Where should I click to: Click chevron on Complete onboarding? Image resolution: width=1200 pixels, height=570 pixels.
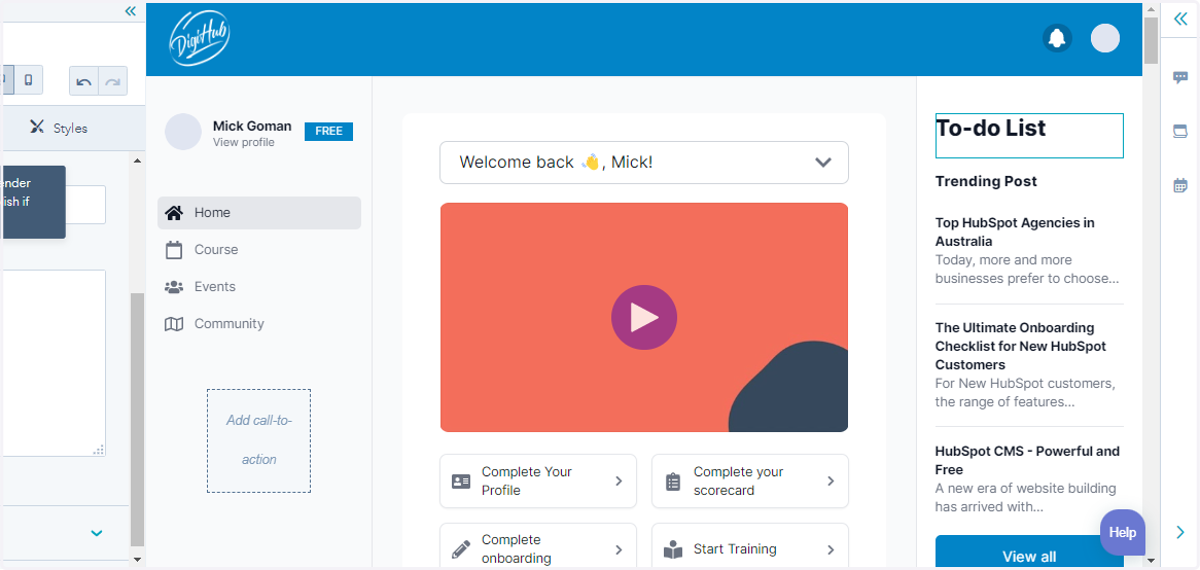click(x=619, y=549)
